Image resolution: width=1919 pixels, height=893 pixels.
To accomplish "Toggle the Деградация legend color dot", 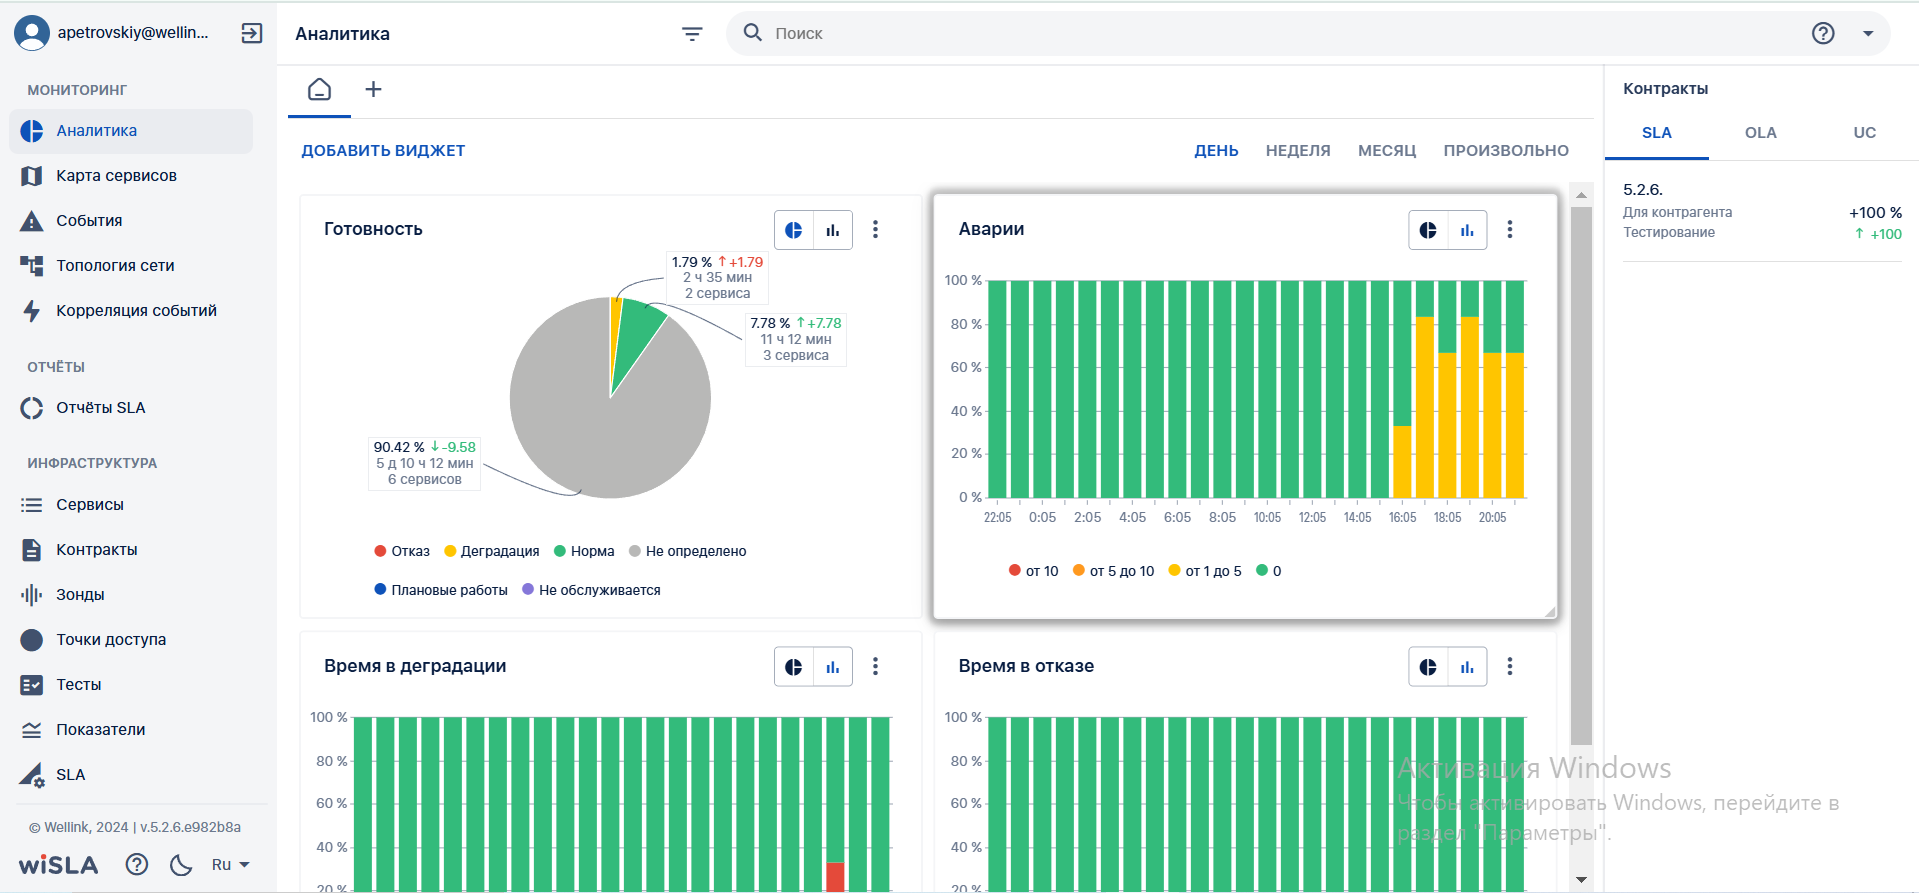I will pos(450,551).
